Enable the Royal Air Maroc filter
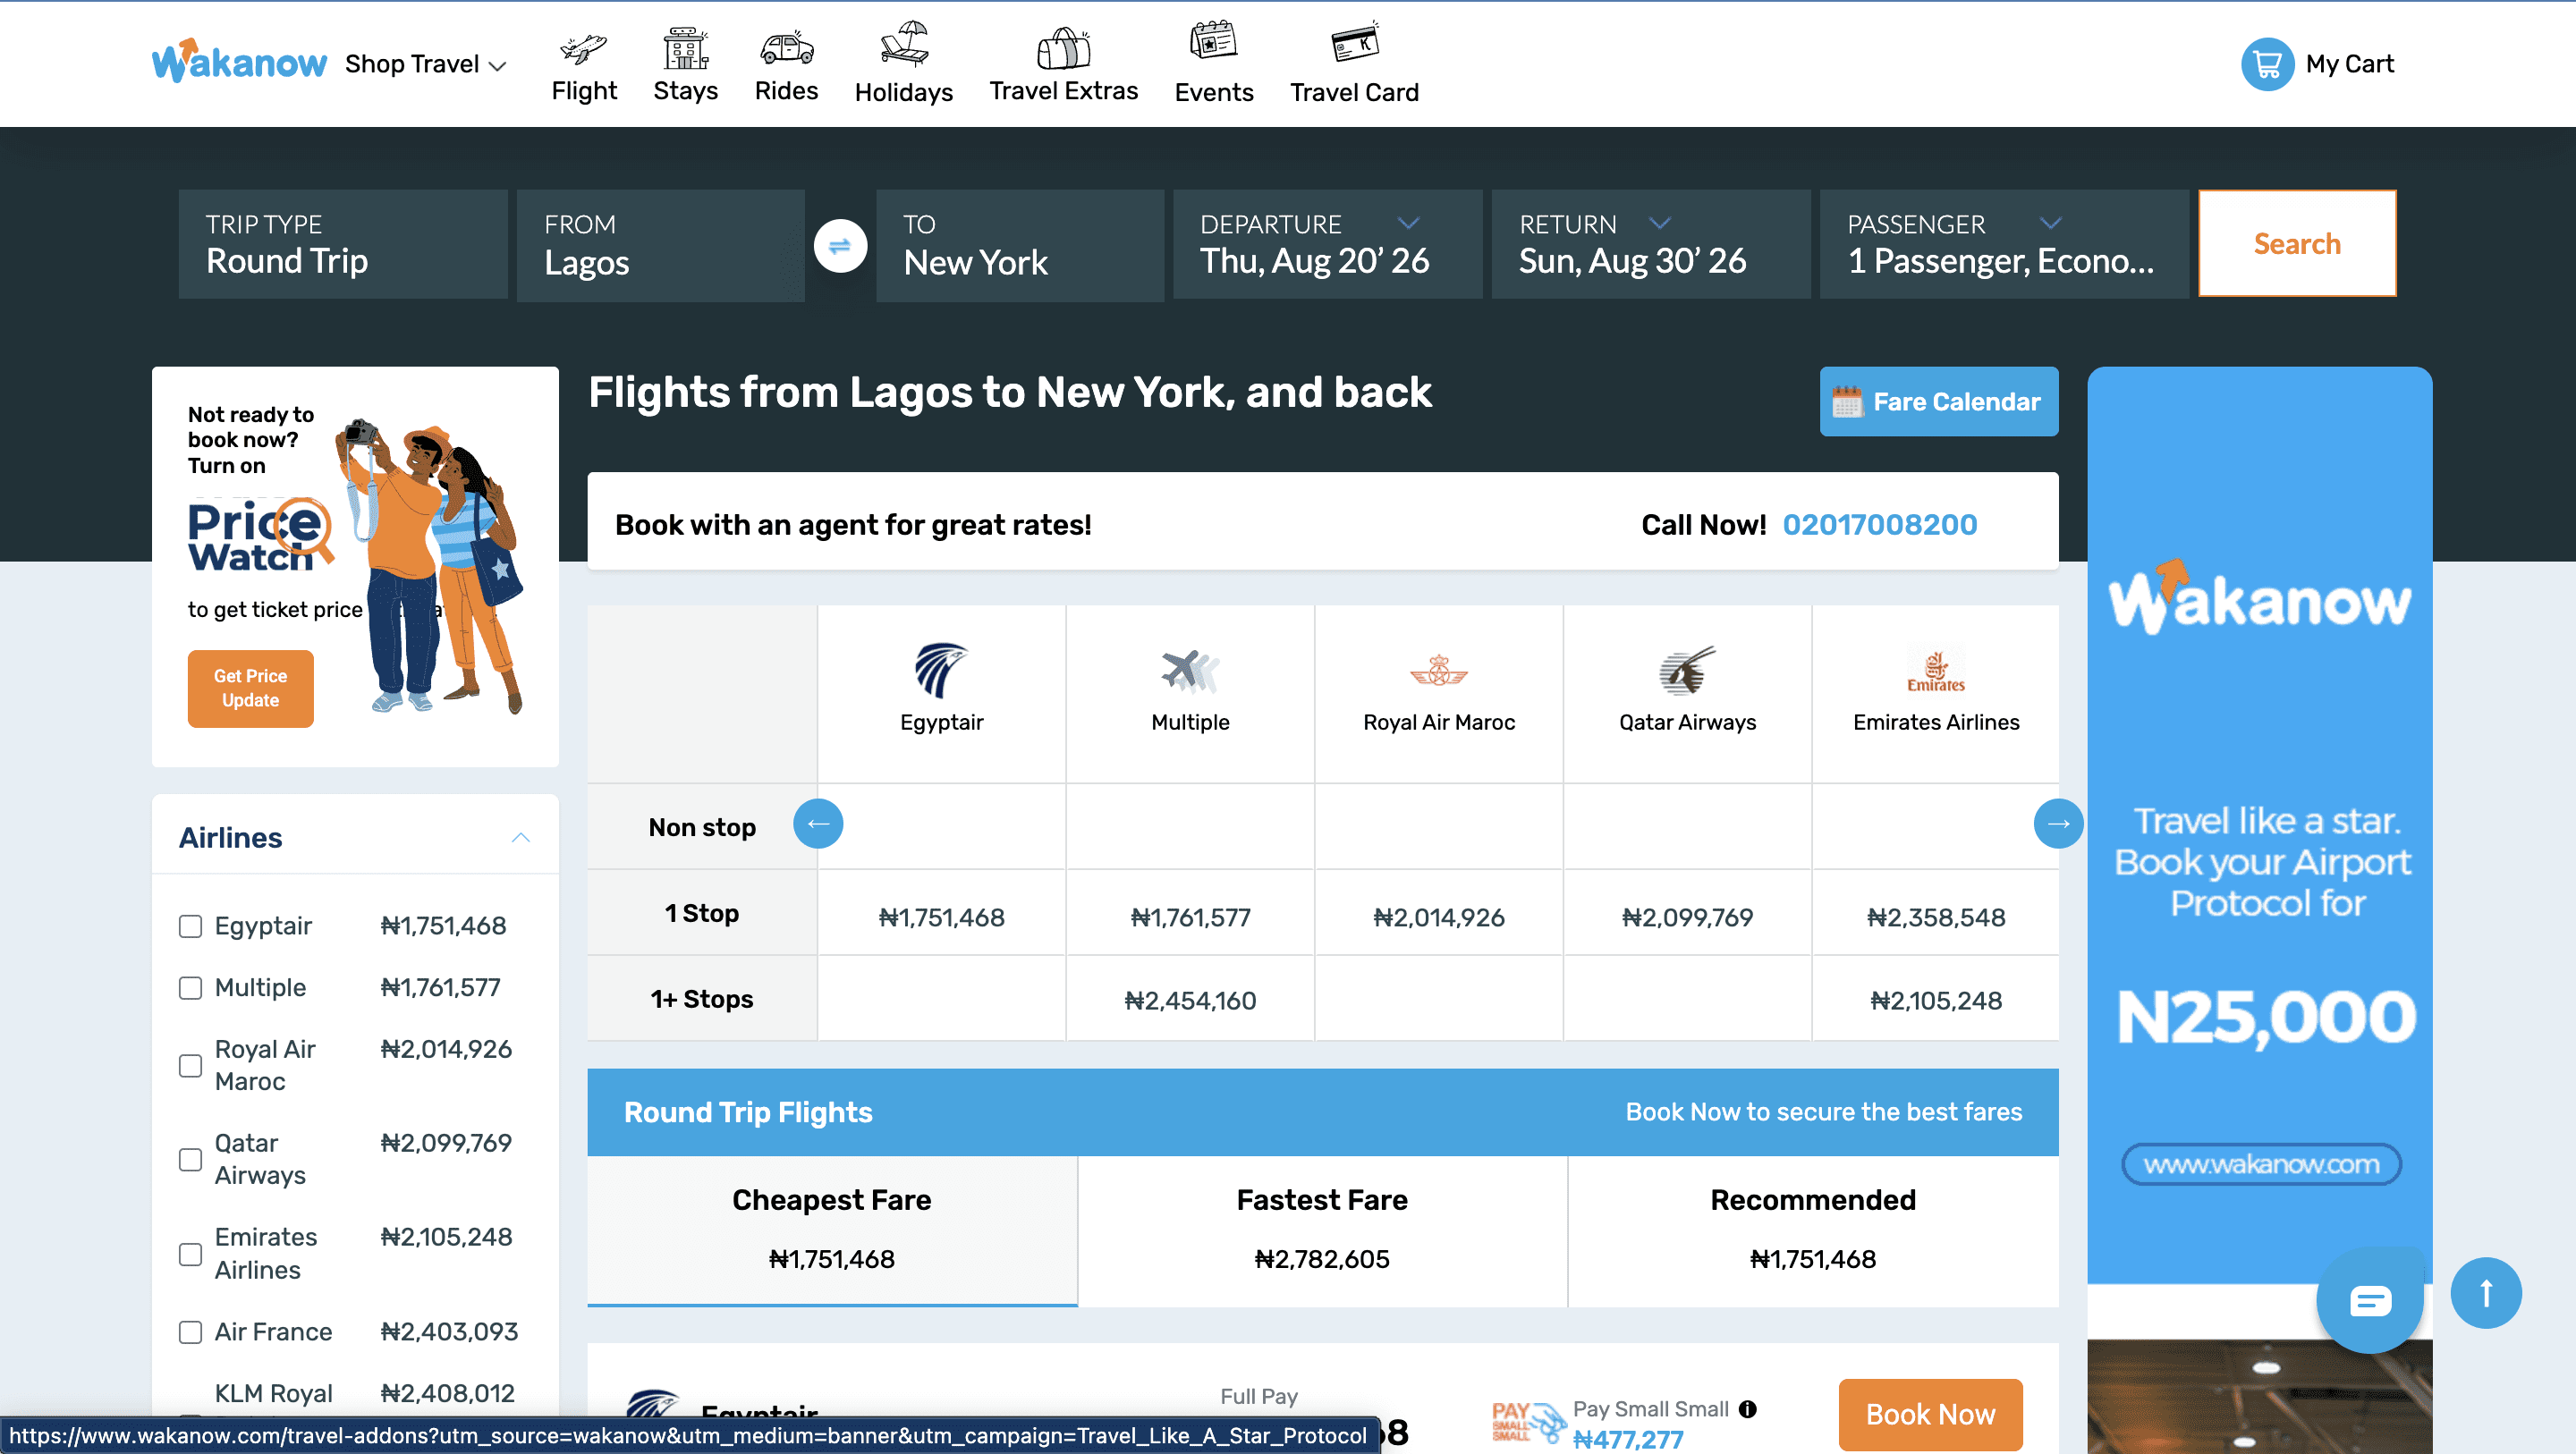2576x1454 pixels. (190, 1066)
